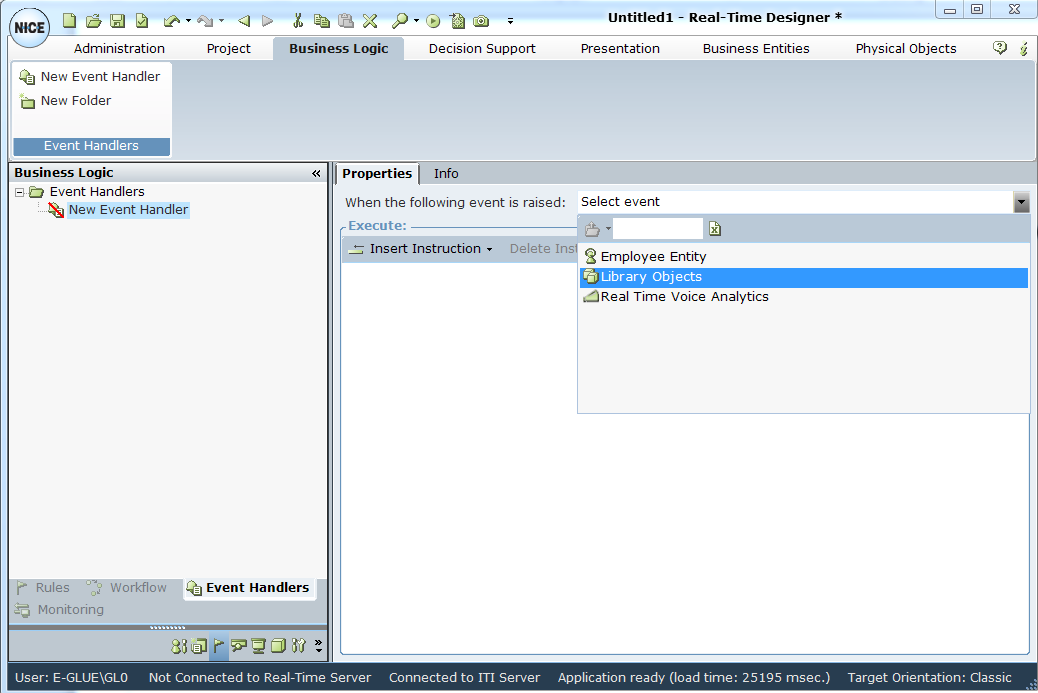Image resolution: width=1038 pixels, height=693 pixels.
Task: Expand the magnifier search dropdown arrow
Action: click(415, 21)
